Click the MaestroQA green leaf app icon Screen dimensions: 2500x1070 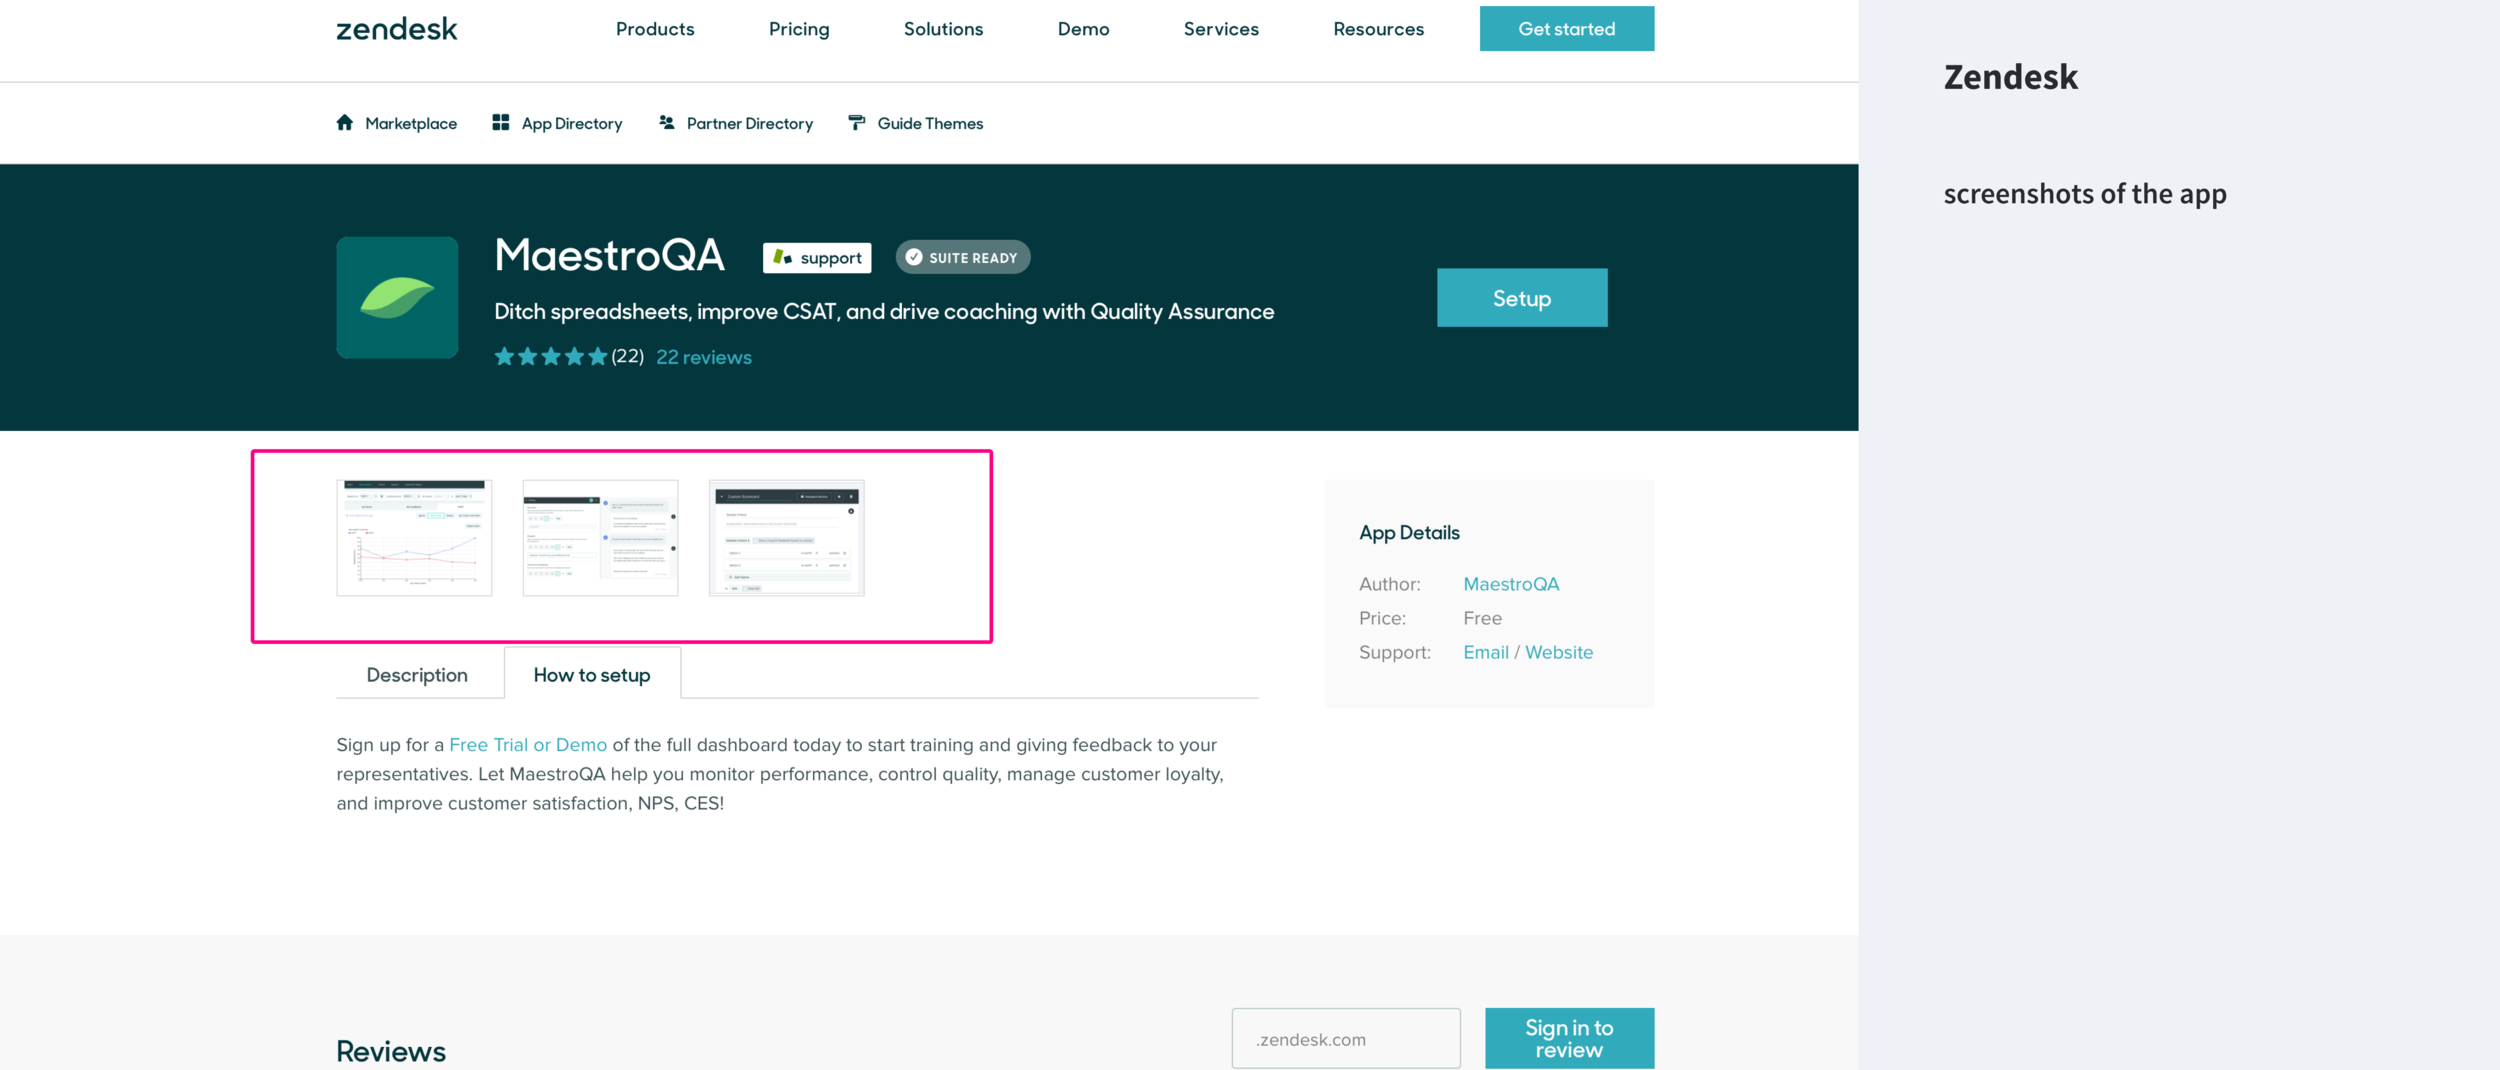(x=397, y=297)
